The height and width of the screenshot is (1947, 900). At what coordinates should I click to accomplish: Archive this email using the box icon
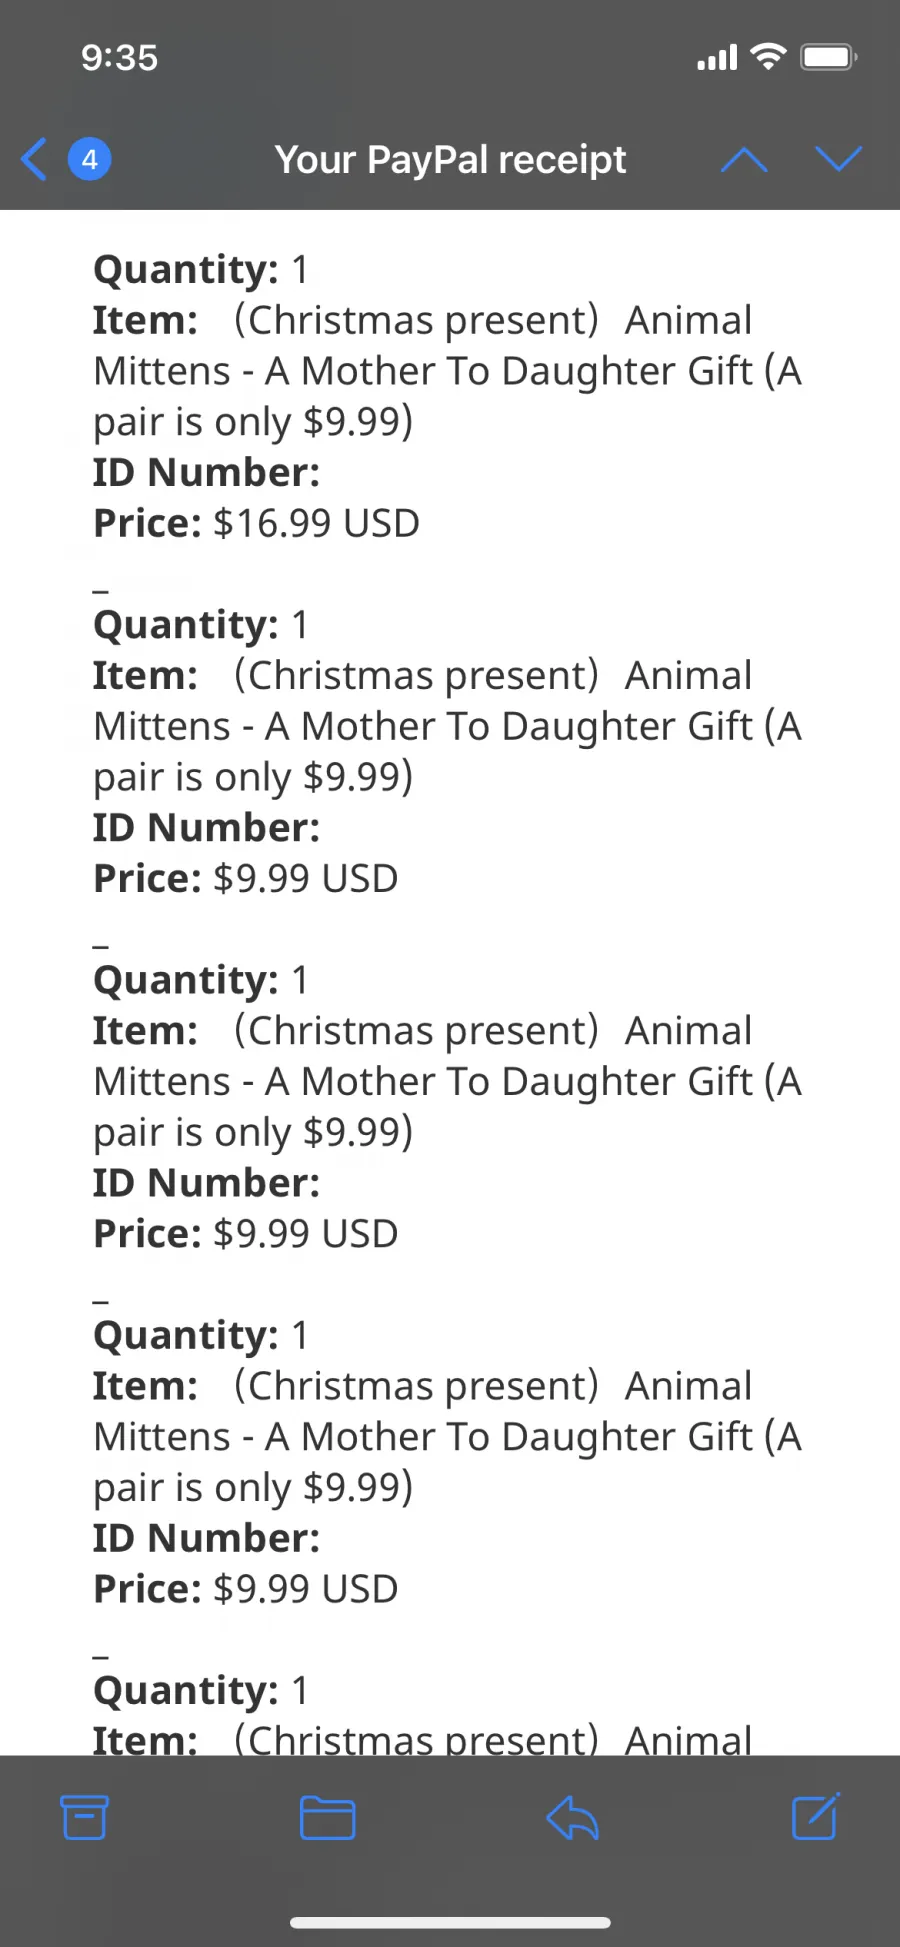point(84,1817)
